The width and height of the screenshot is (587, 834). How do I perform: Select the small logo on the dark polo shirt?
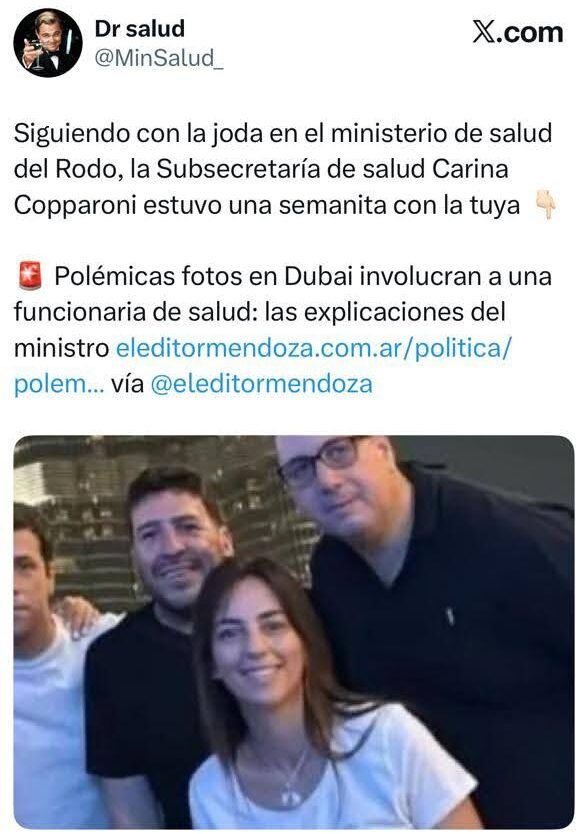click(x=450, y=616)
